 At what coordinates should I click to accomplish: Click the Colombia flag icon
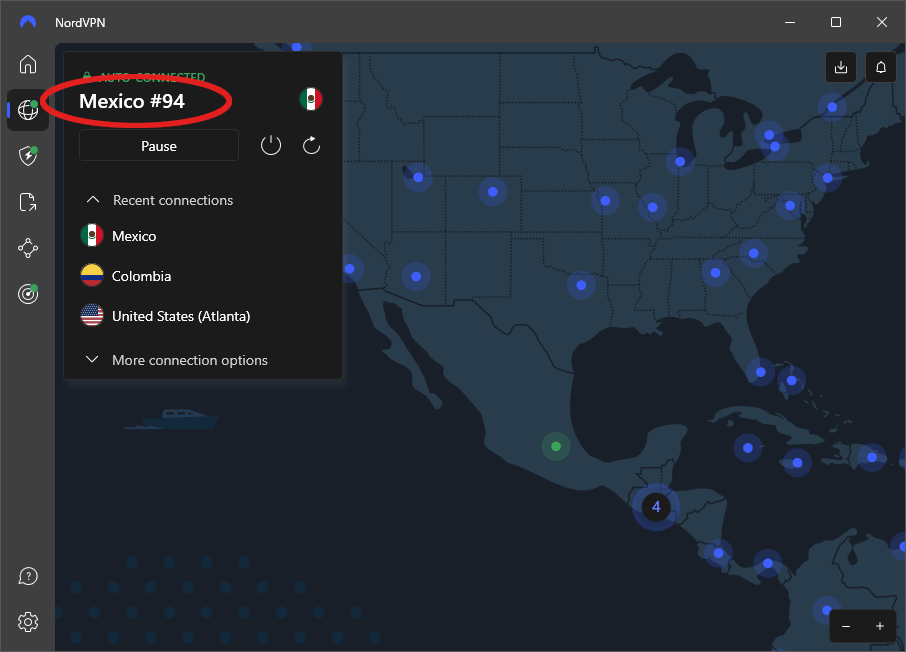pos(92,276)
